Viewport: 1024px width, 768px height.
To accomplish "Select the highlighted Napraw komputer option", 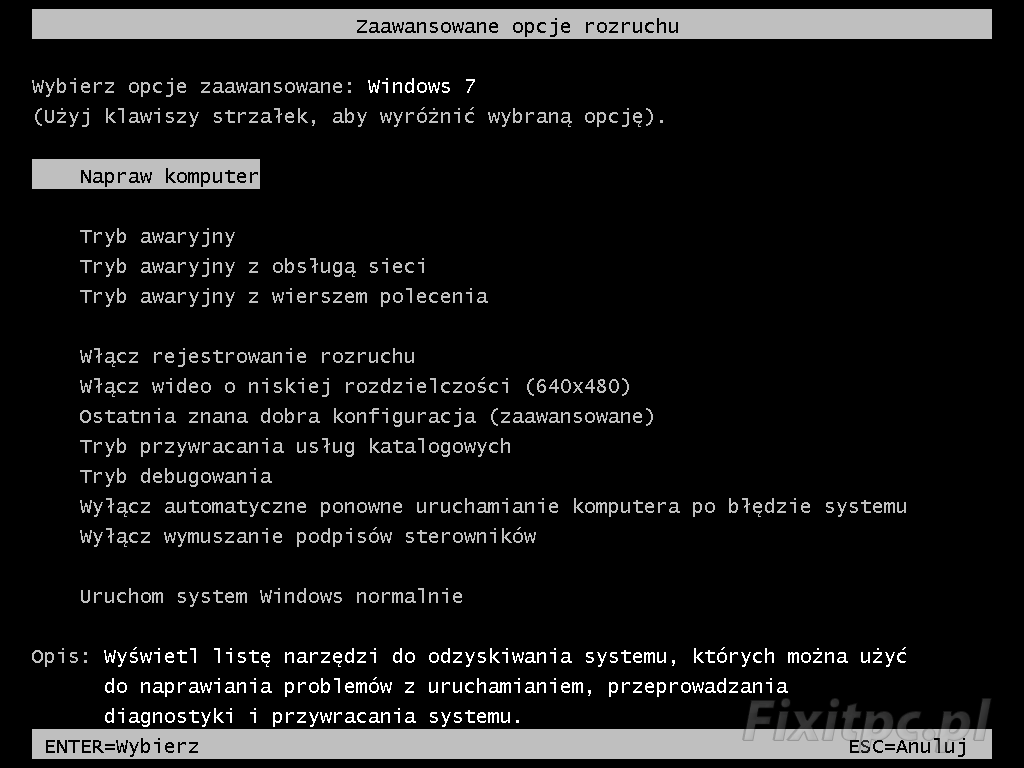I will [146, 174].
